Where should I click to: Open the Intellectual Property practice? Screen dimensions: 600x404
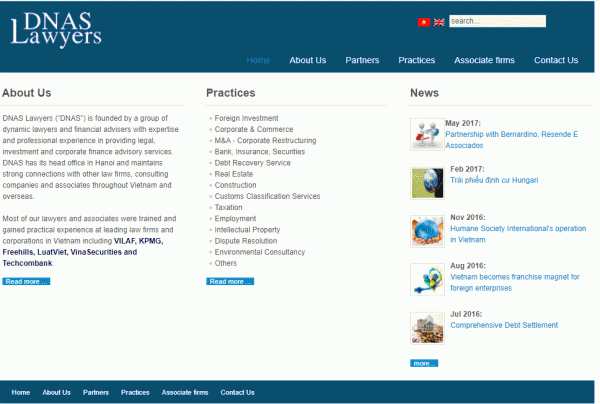[247, 230]
